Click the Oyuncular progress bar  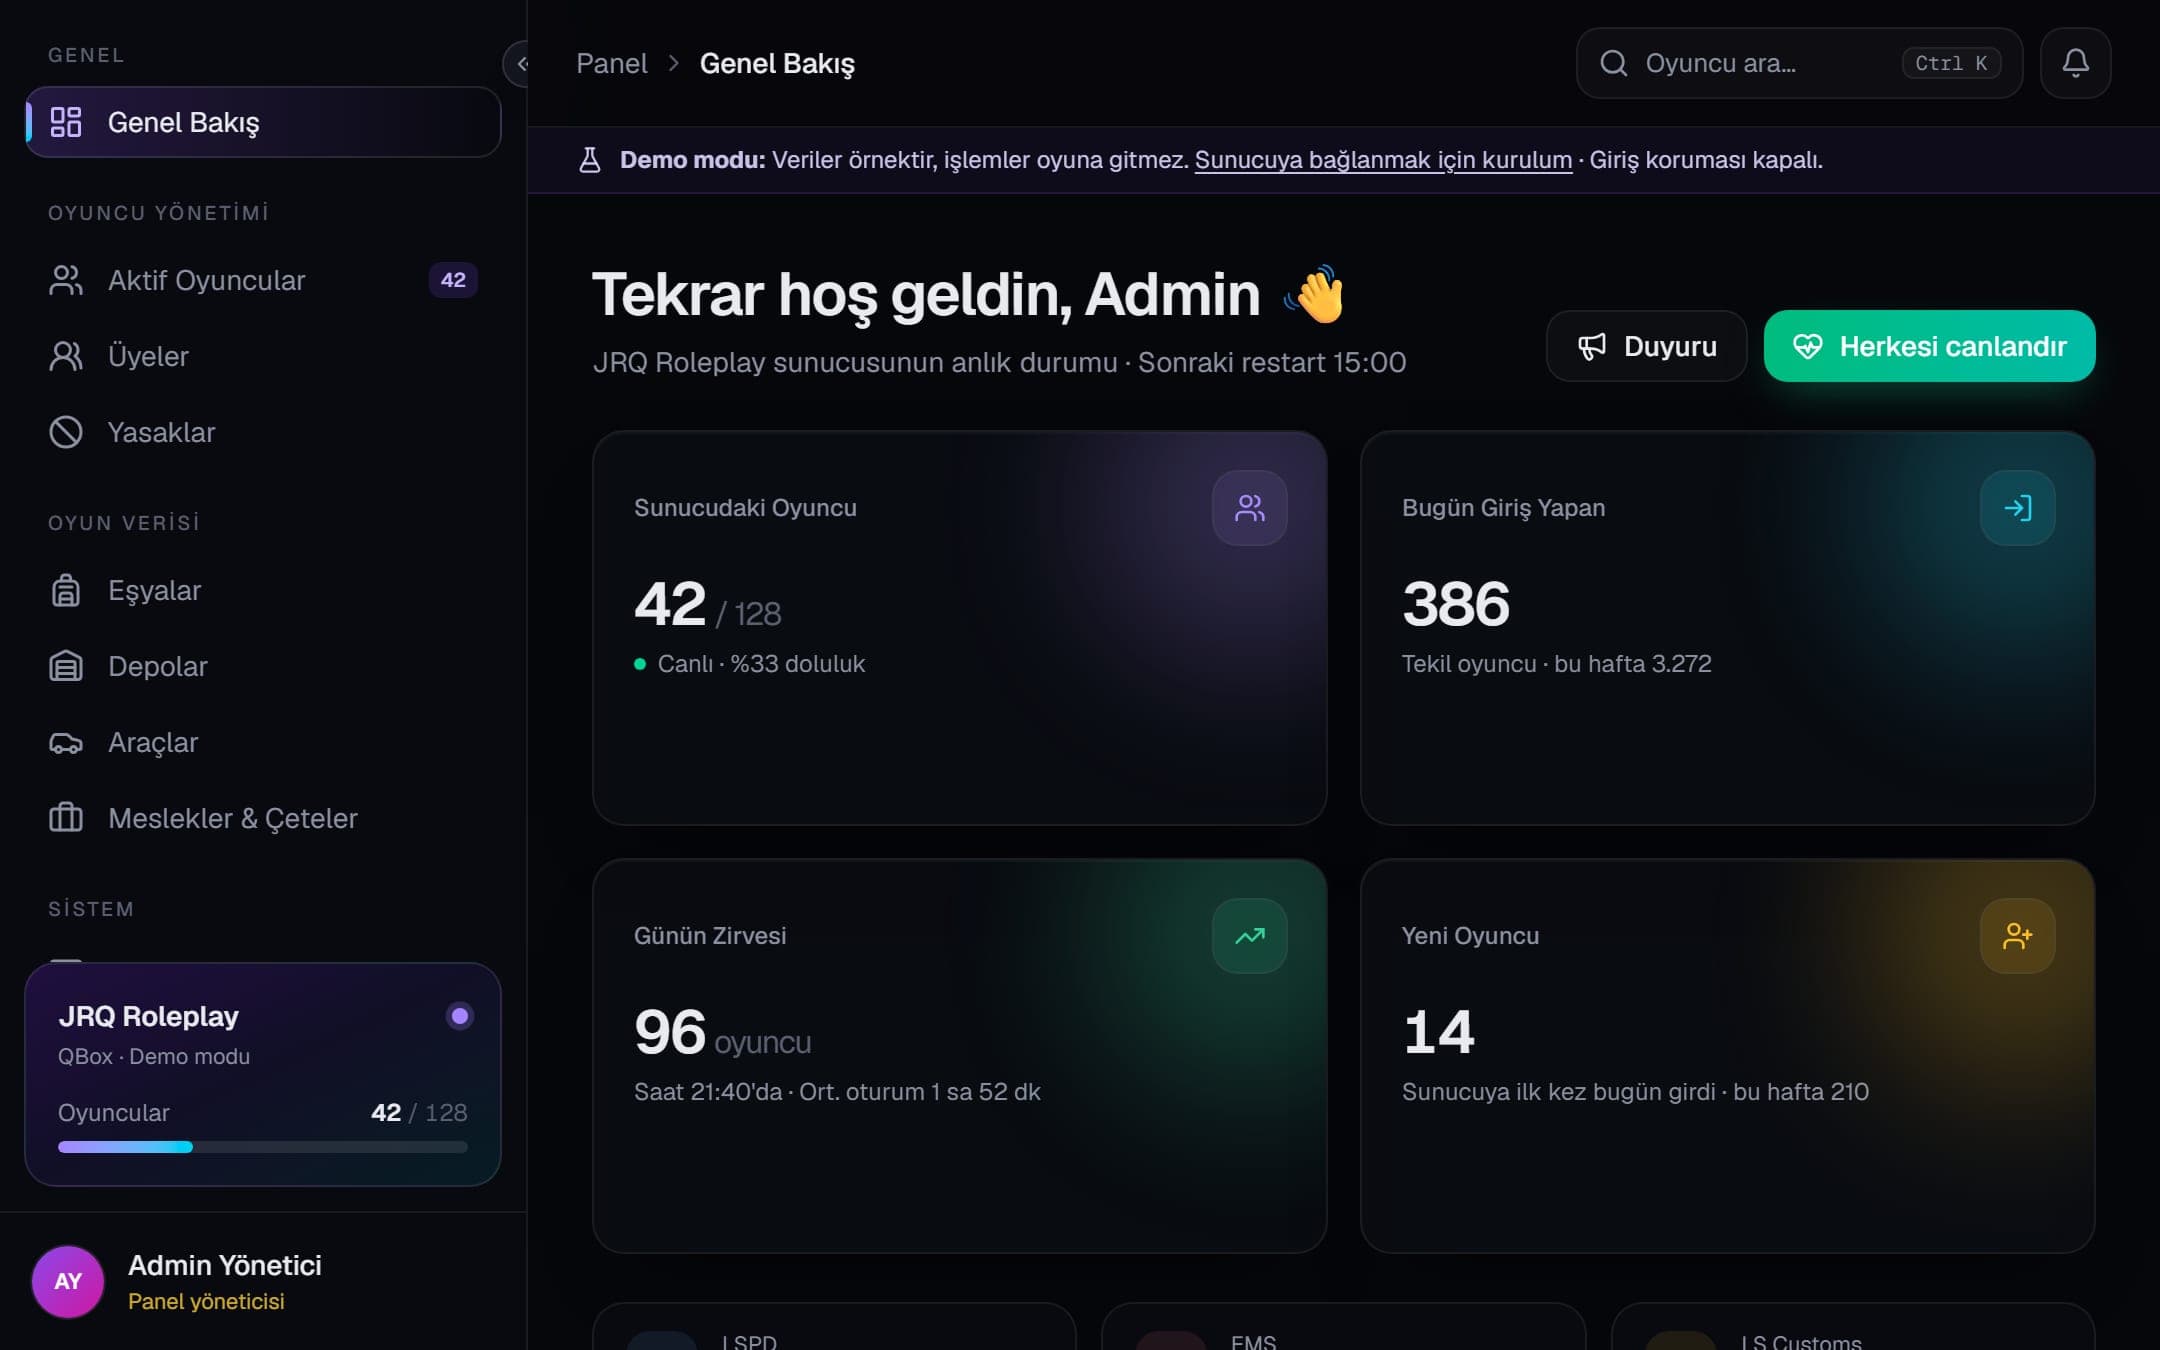[263, 1147]
